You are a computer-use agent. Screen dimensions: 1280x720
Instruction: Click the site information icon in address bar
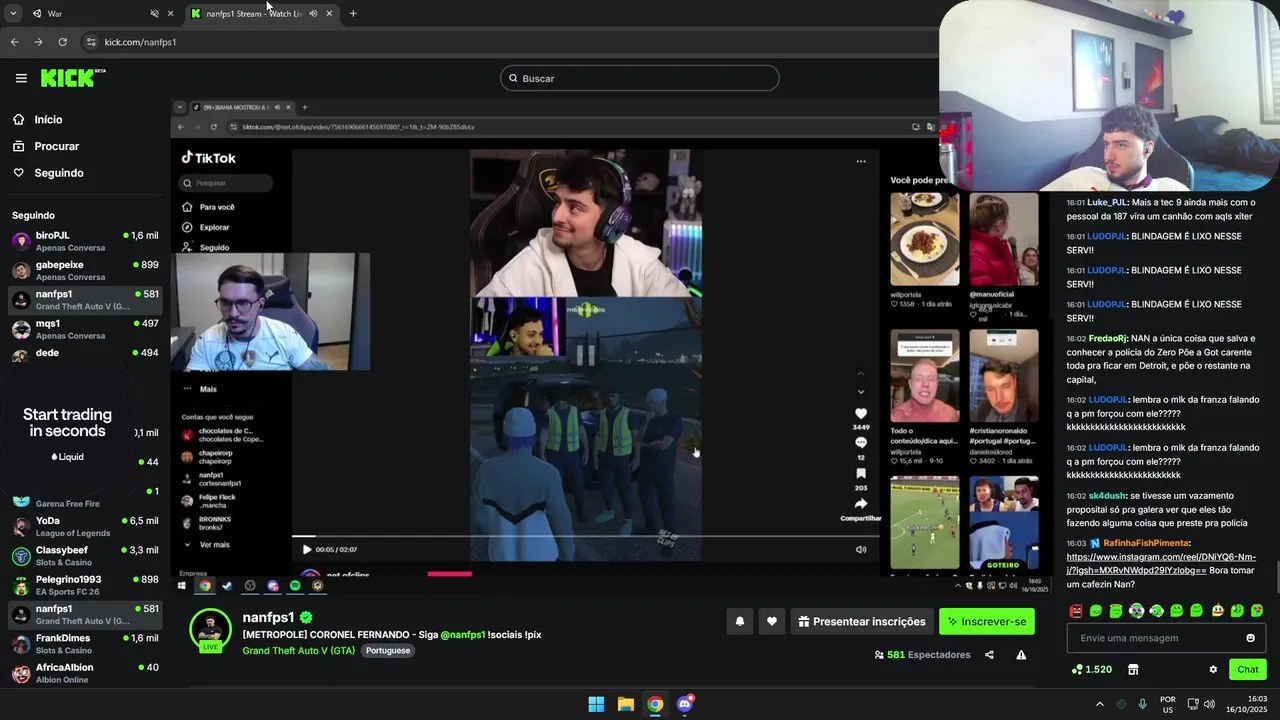point(91,42)
